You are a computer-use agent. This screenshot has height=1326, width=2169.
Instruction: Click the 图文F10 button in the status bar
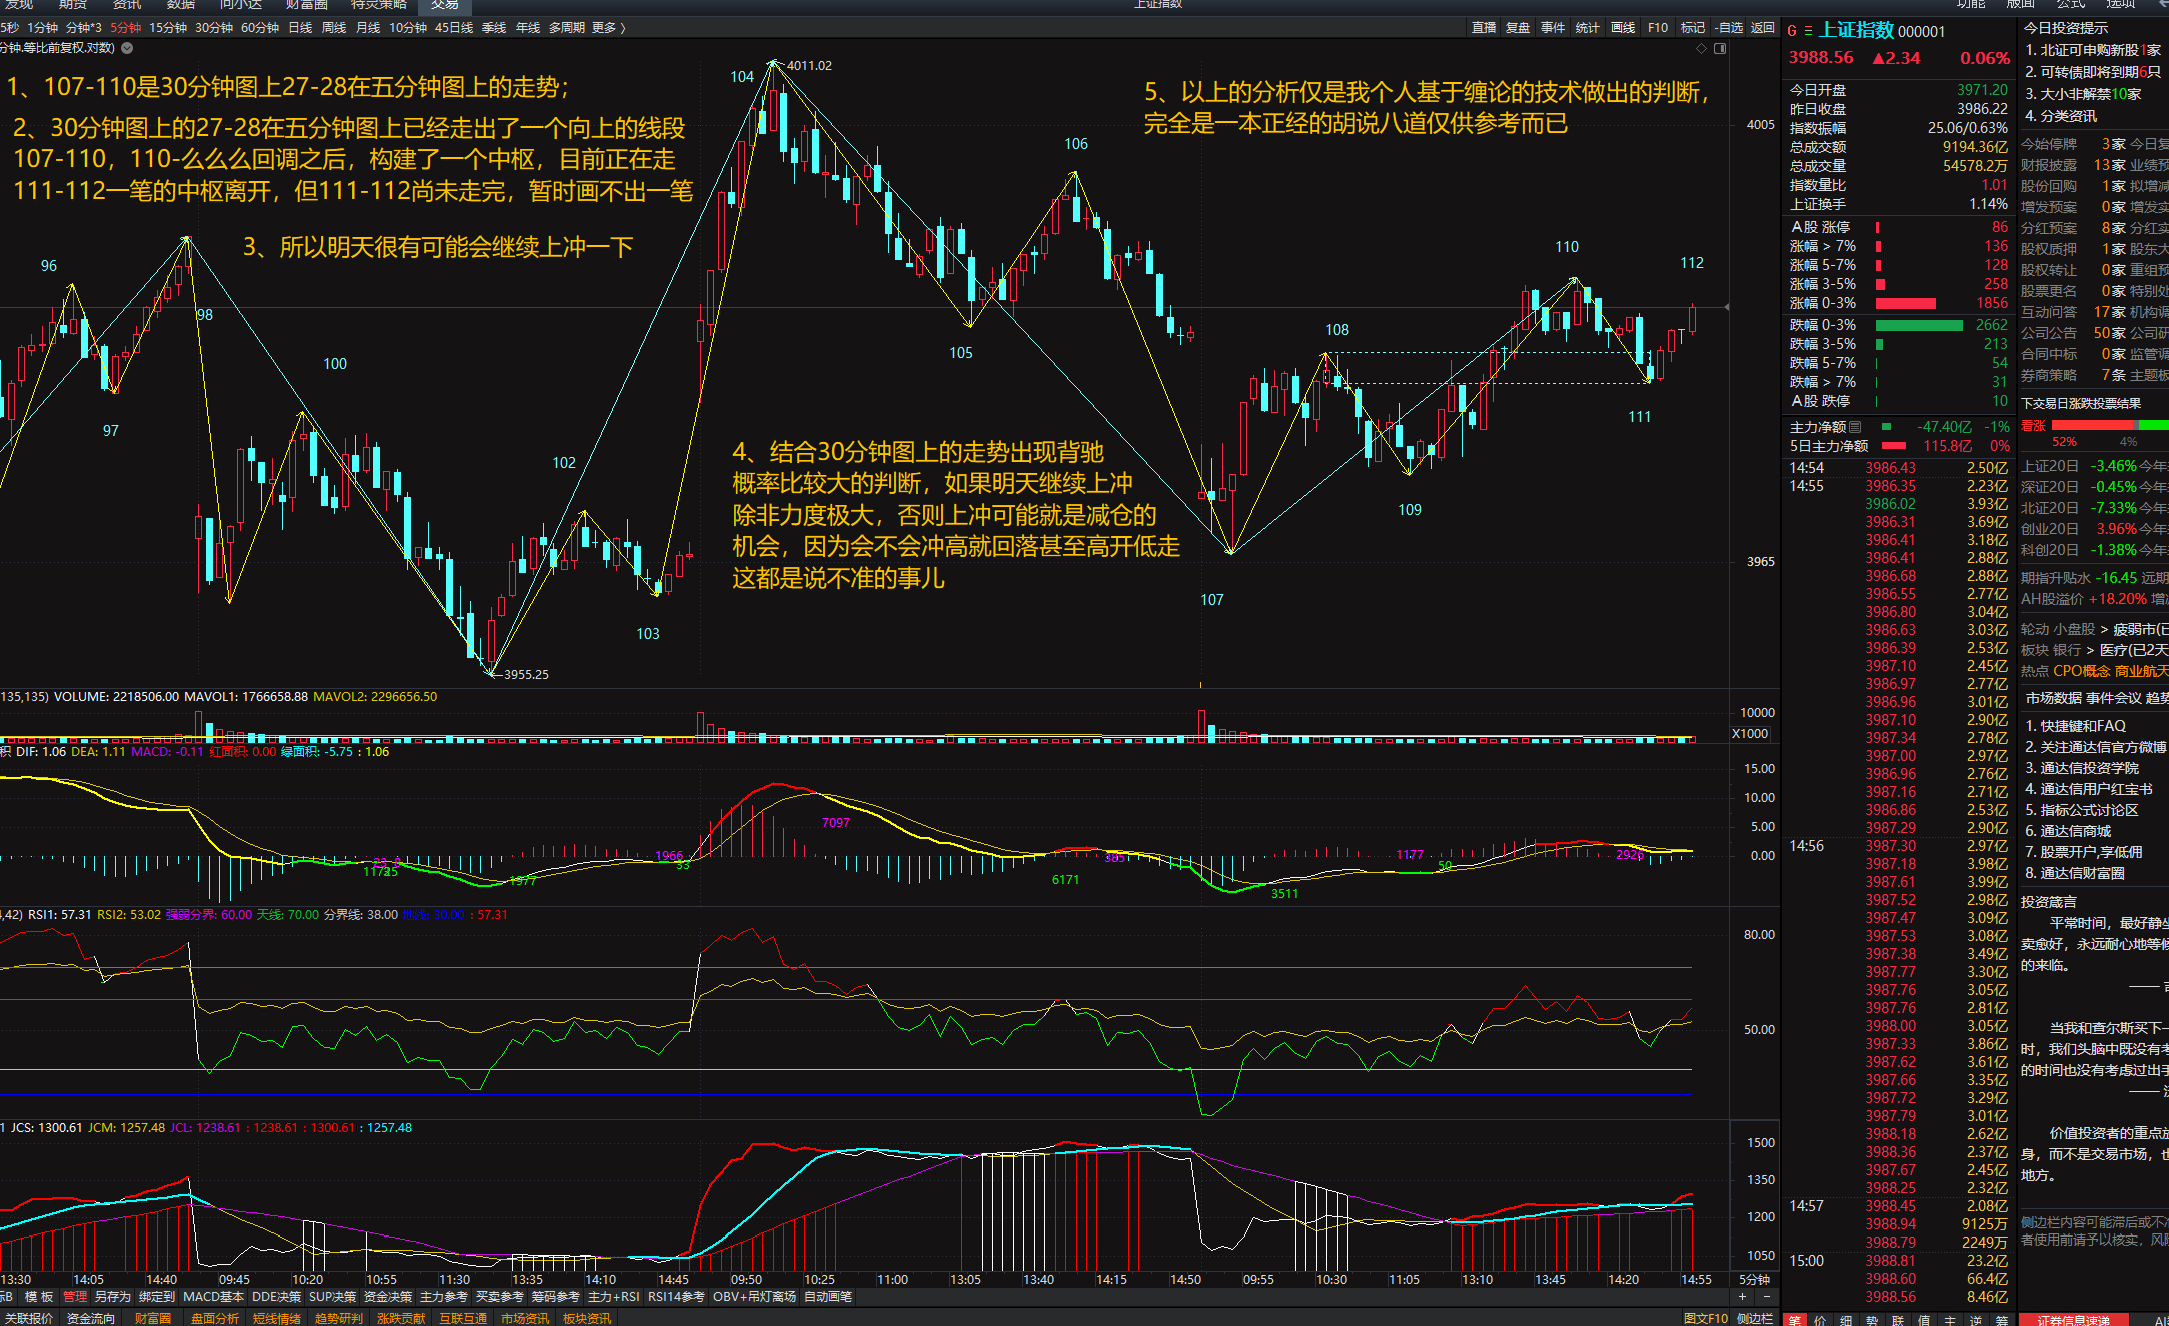point(1706,1319)
